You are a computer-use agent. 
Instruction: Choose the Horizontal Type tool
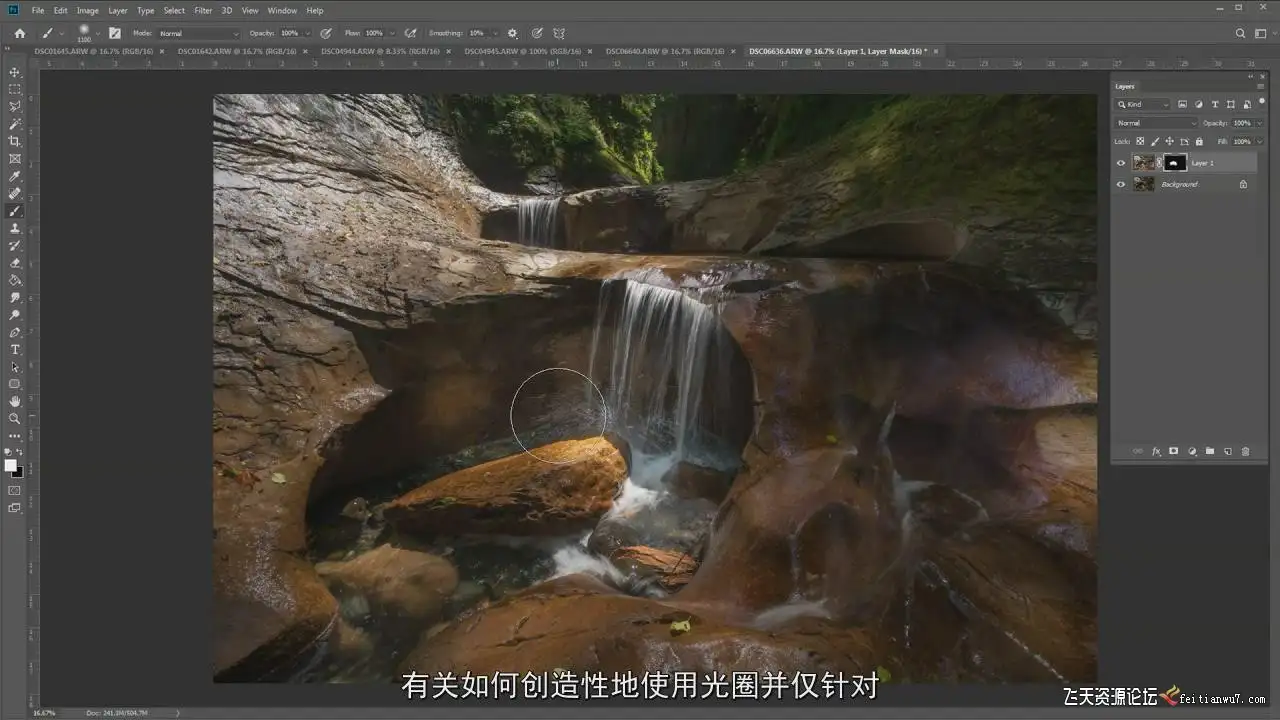pos(15,349)
